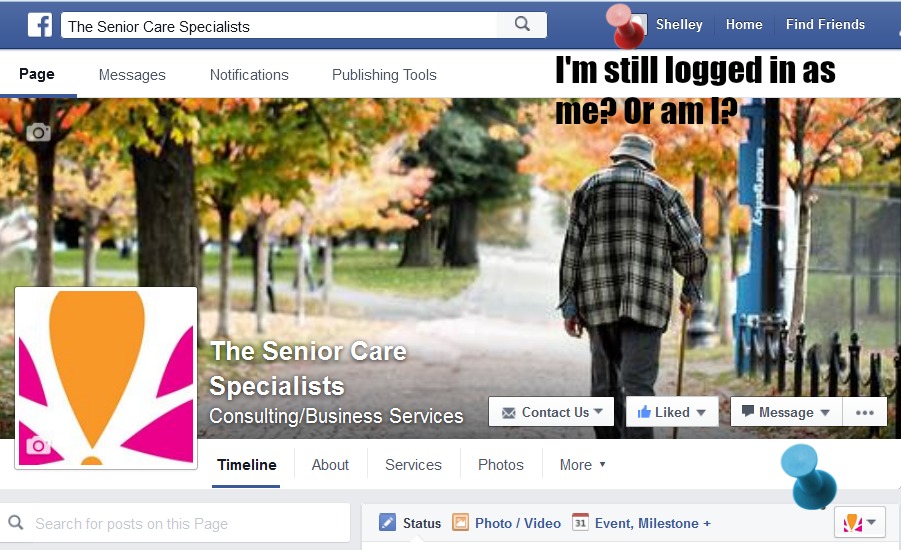Toggle the Liked button

[672, 412]
